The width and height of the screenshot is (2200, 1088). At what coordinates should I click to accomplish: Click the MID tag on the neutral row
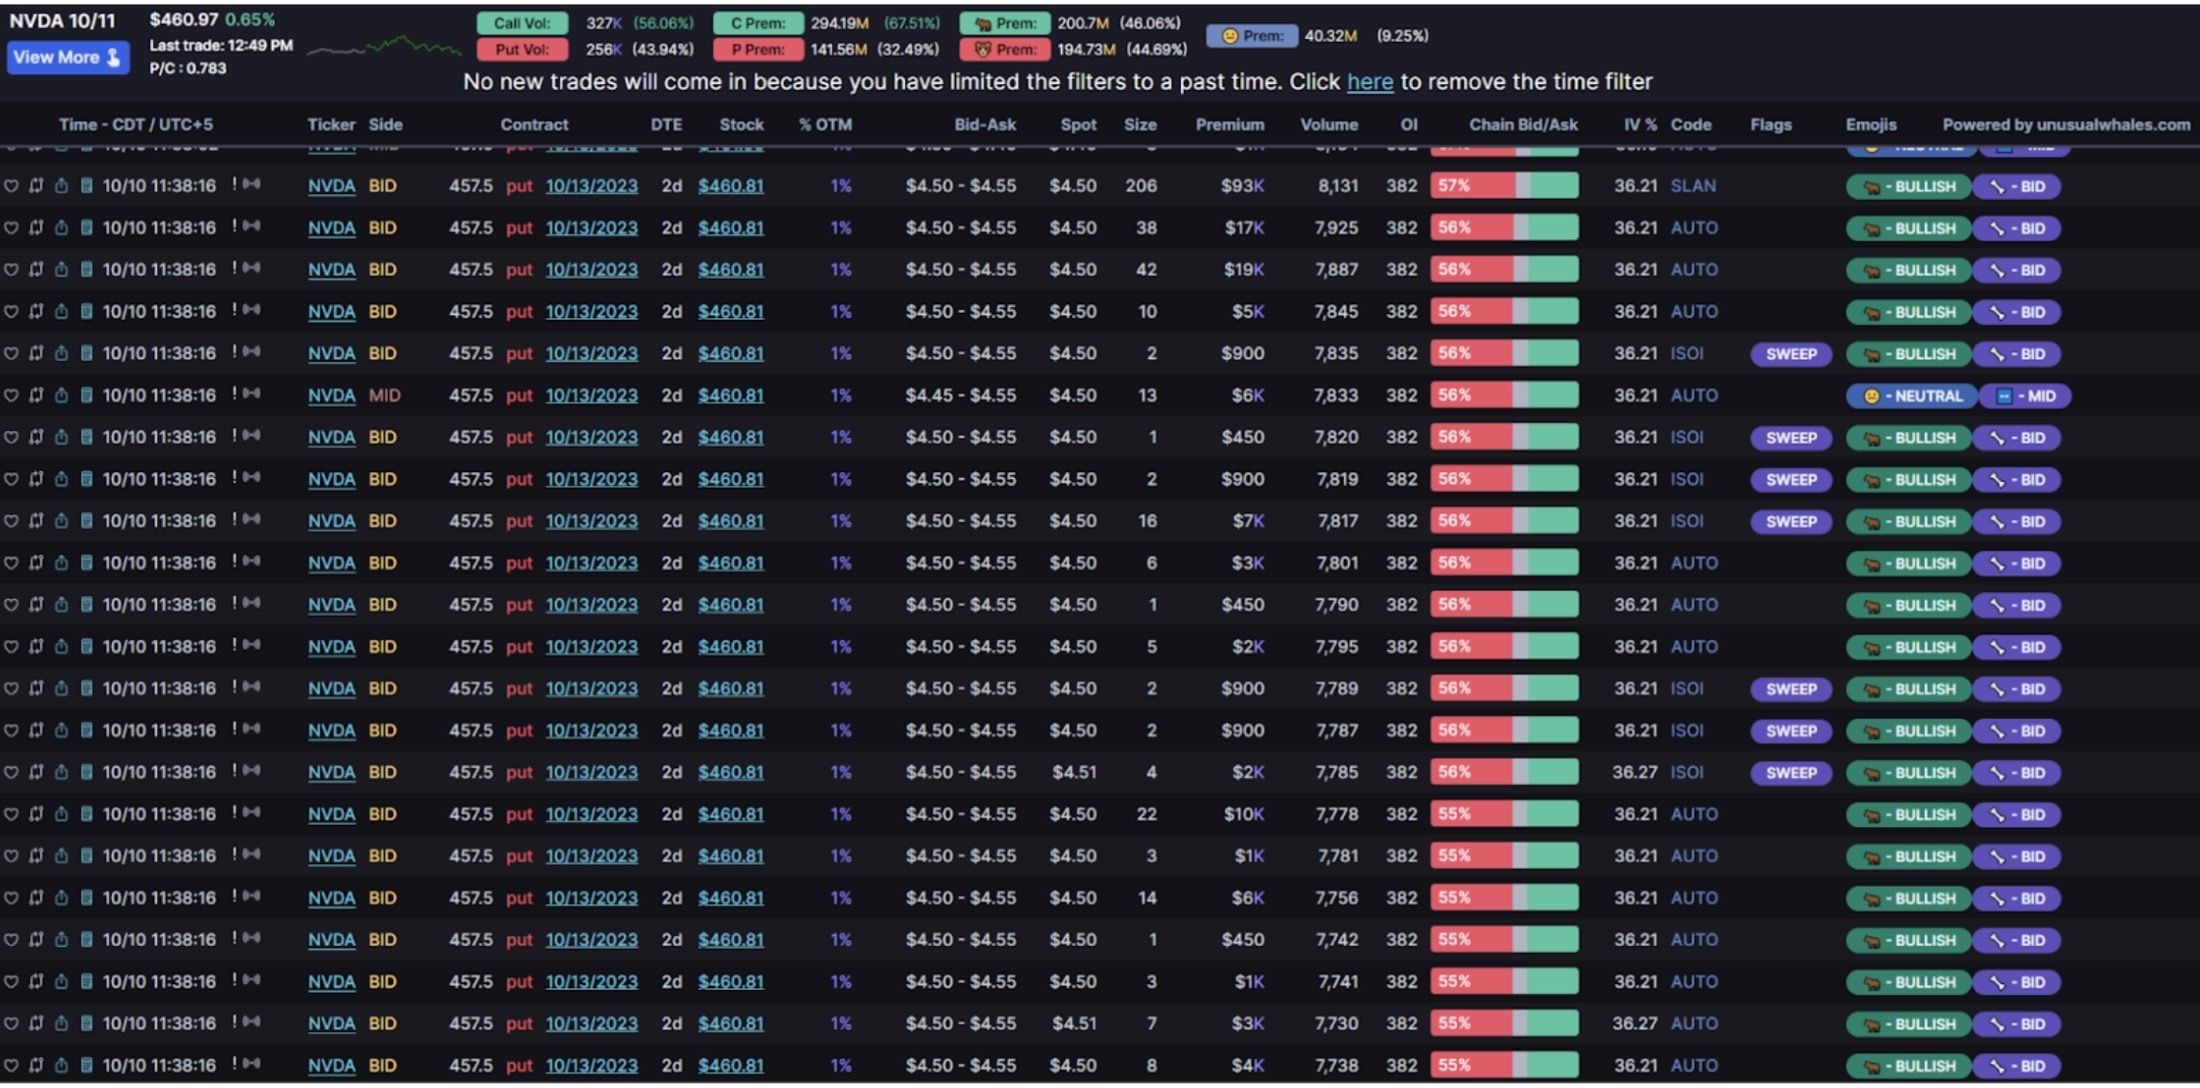(x=2026, y=396)
